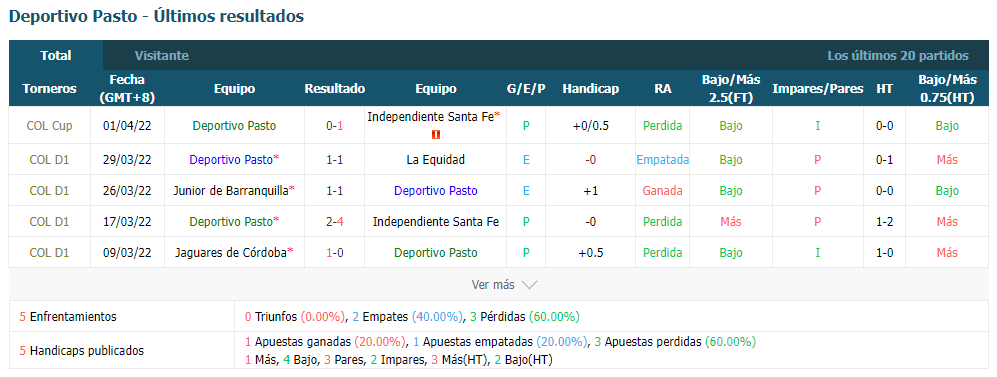The width and height of the screenshot is (997, 377).
Task: Expand the Ver más chevron arrow
Action: click(x=529, y=285)
